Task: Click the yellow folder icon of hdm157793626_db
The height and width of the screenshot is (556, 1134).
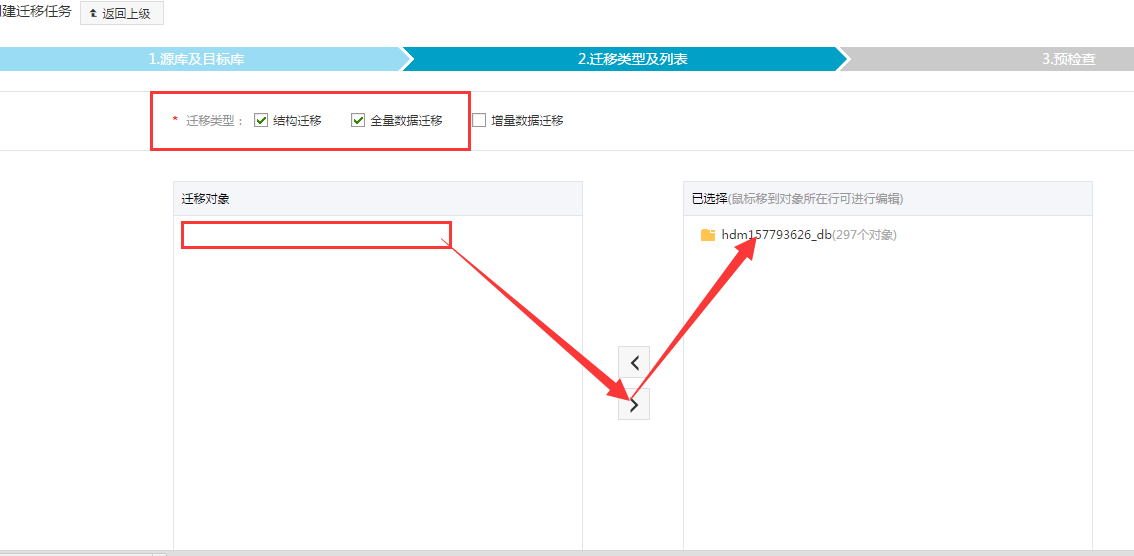Action: tap(708, 235)
